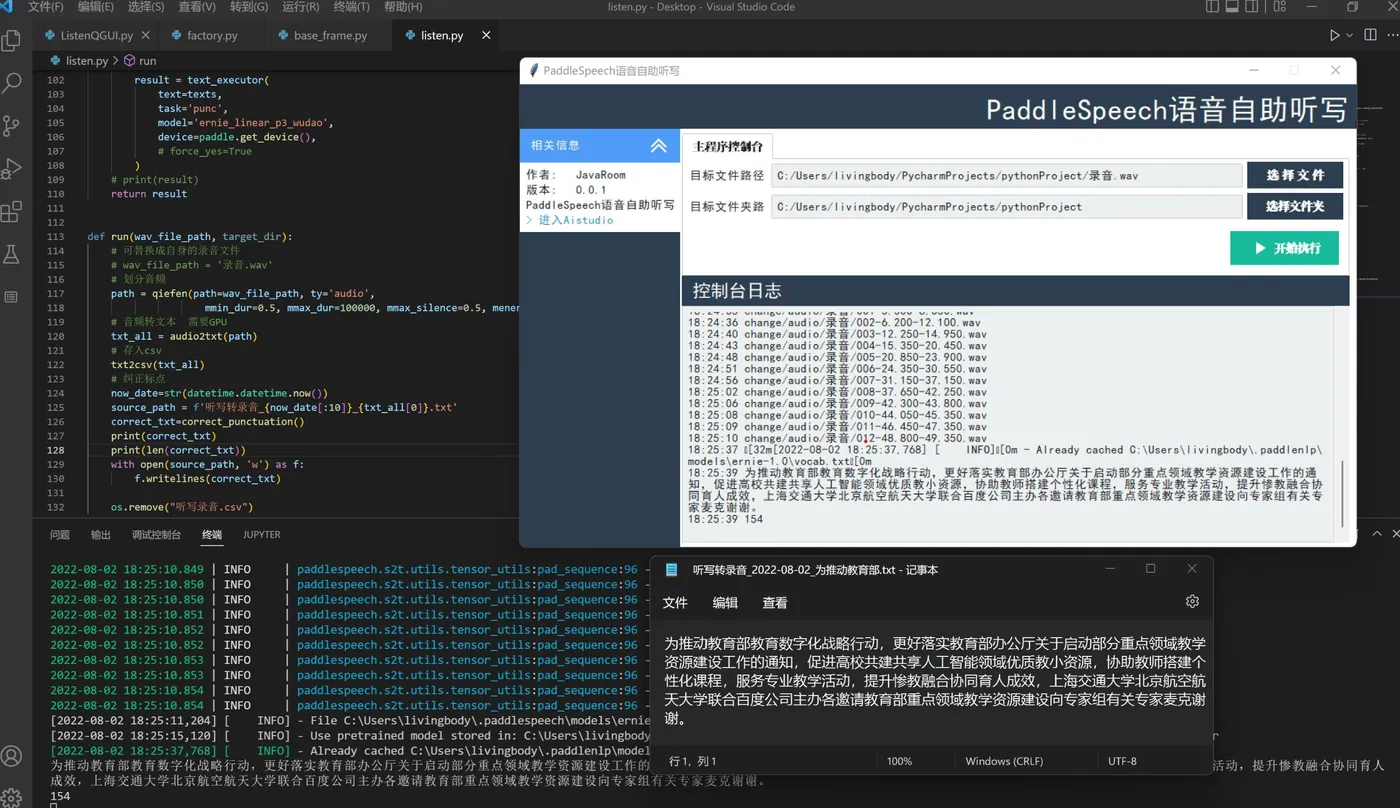Viewport: 1400px width, 808px height.
Task: Follow the 进入Aistudio link
Action: coord(576,220)
